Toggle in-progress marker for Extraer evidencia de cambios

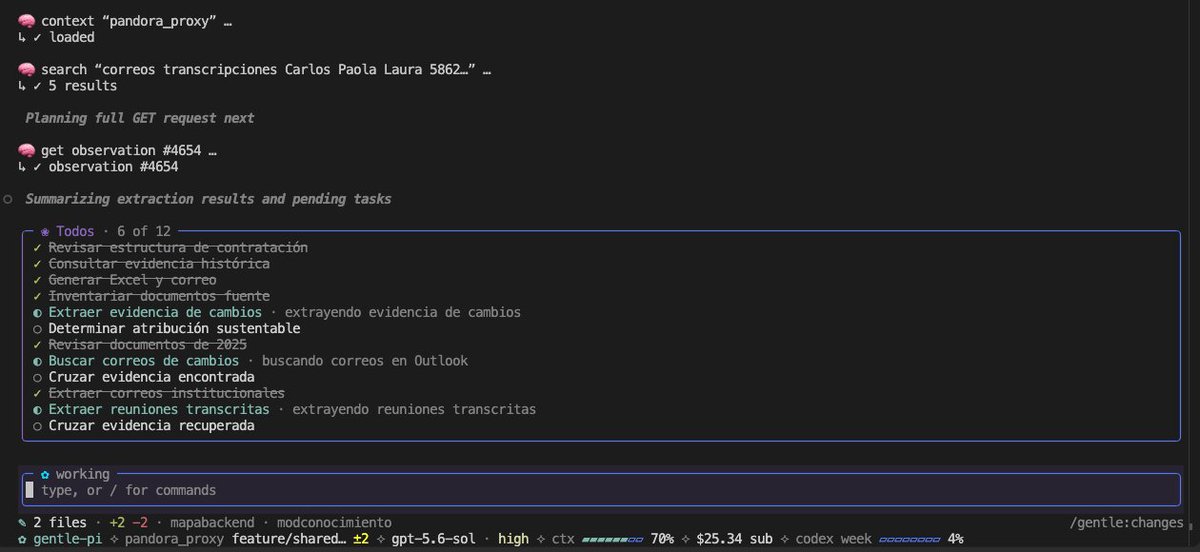pyautogui.click(x=37, y=312)
